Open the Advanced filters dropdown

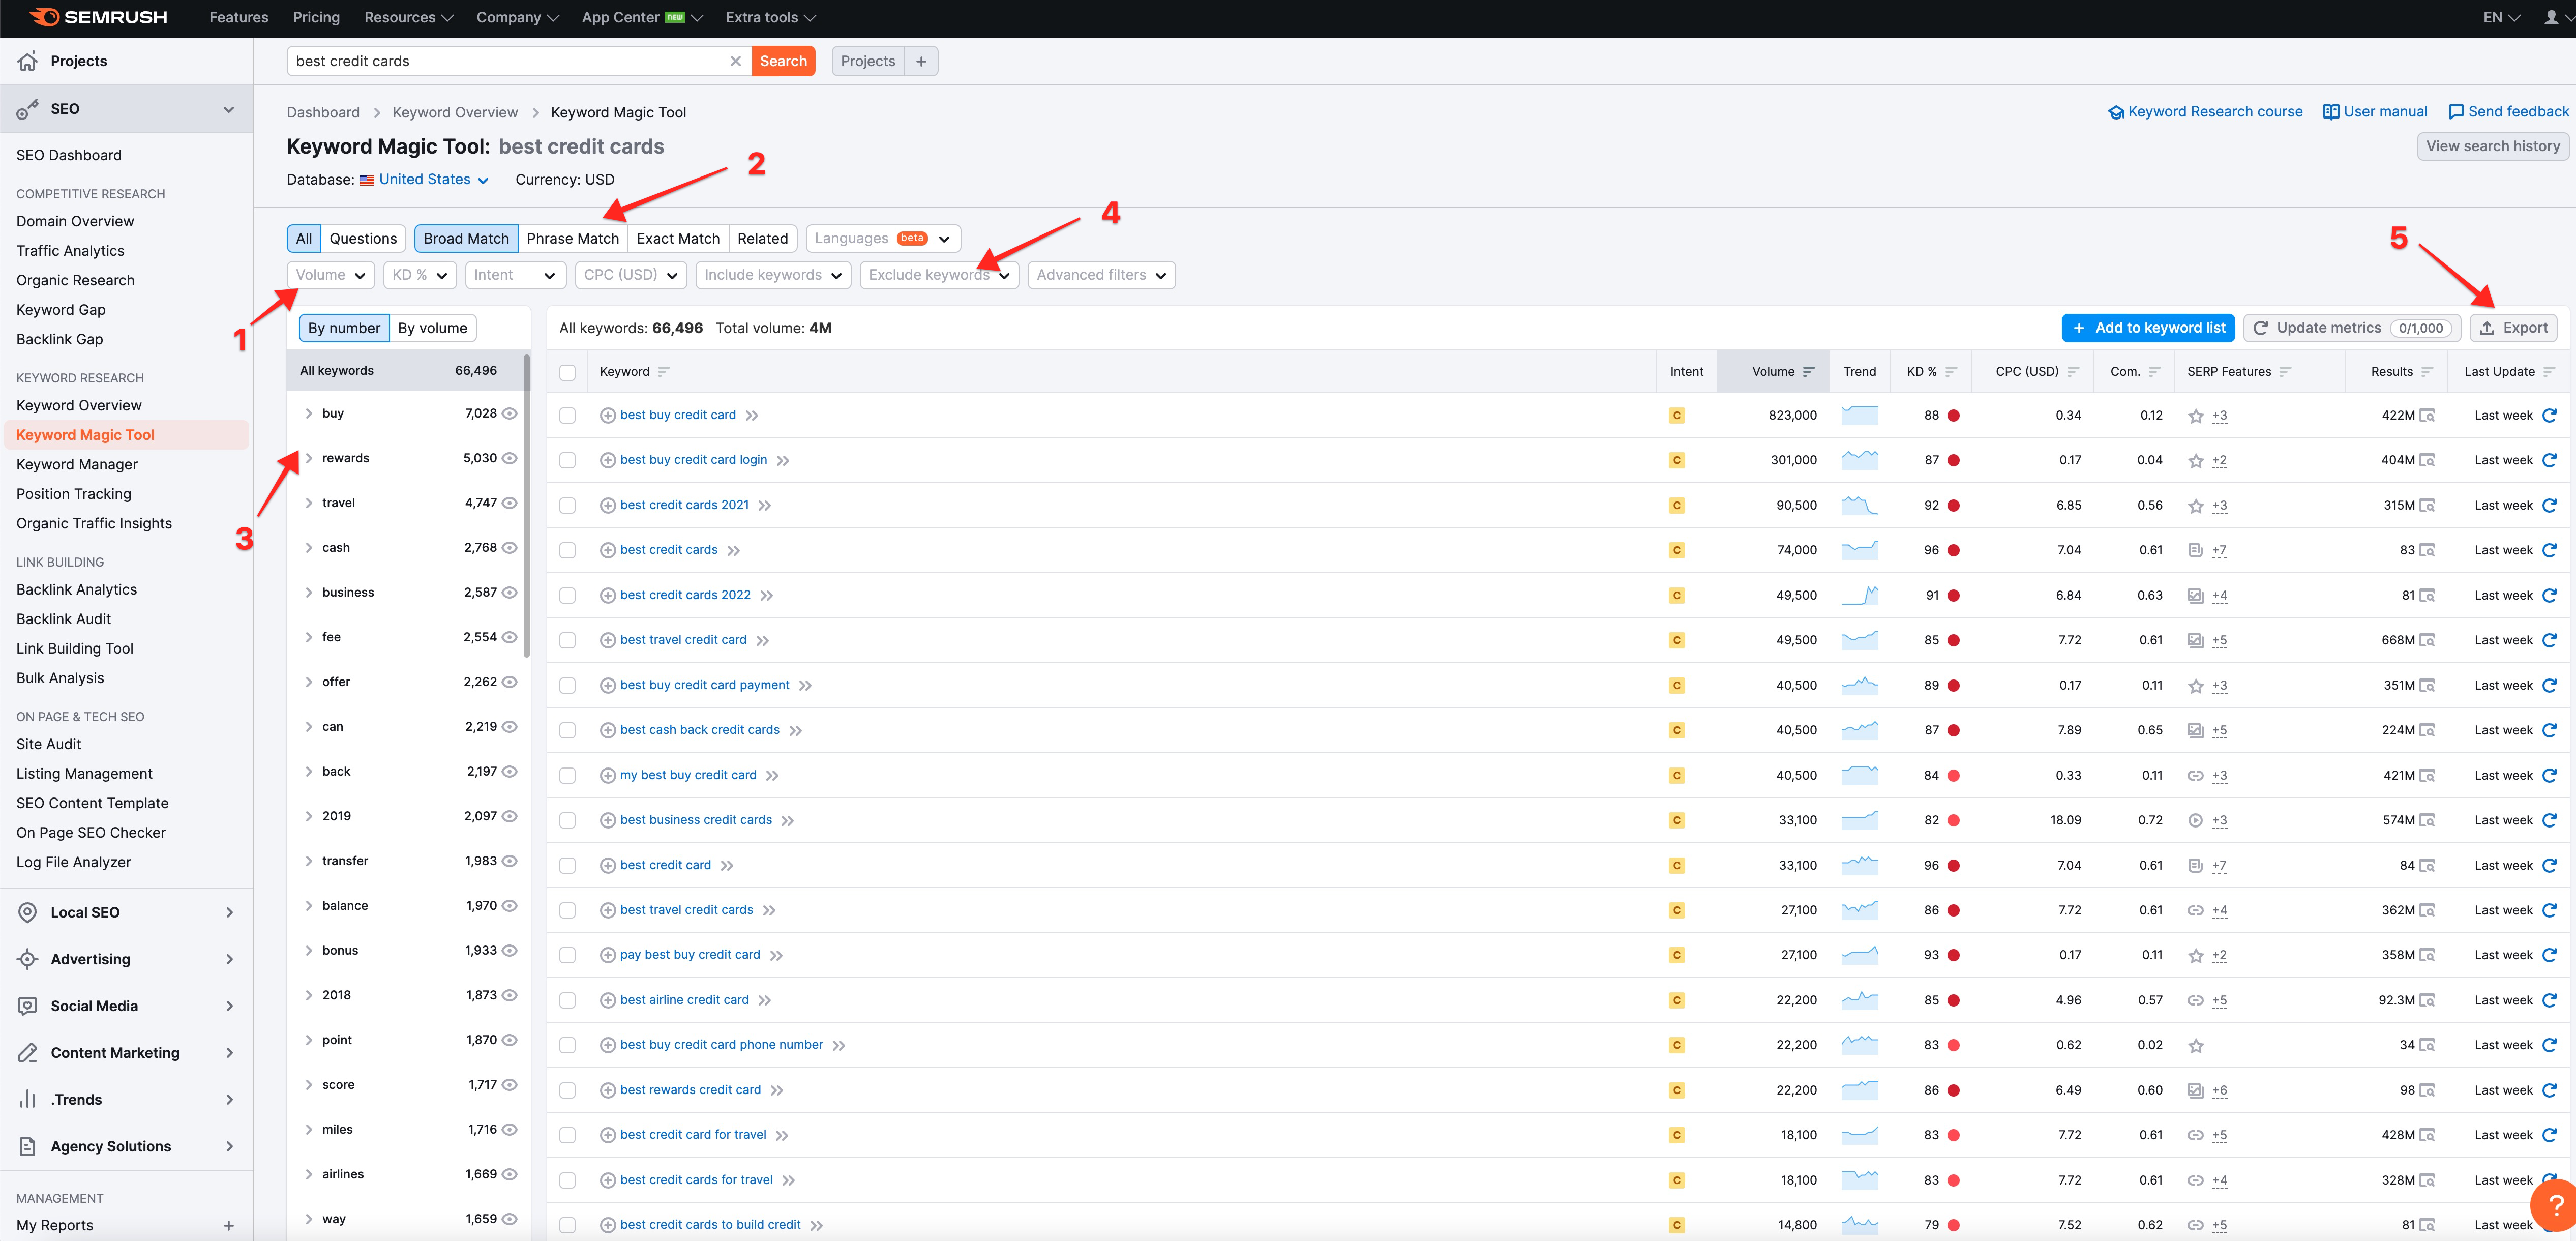pos(1100,275)
